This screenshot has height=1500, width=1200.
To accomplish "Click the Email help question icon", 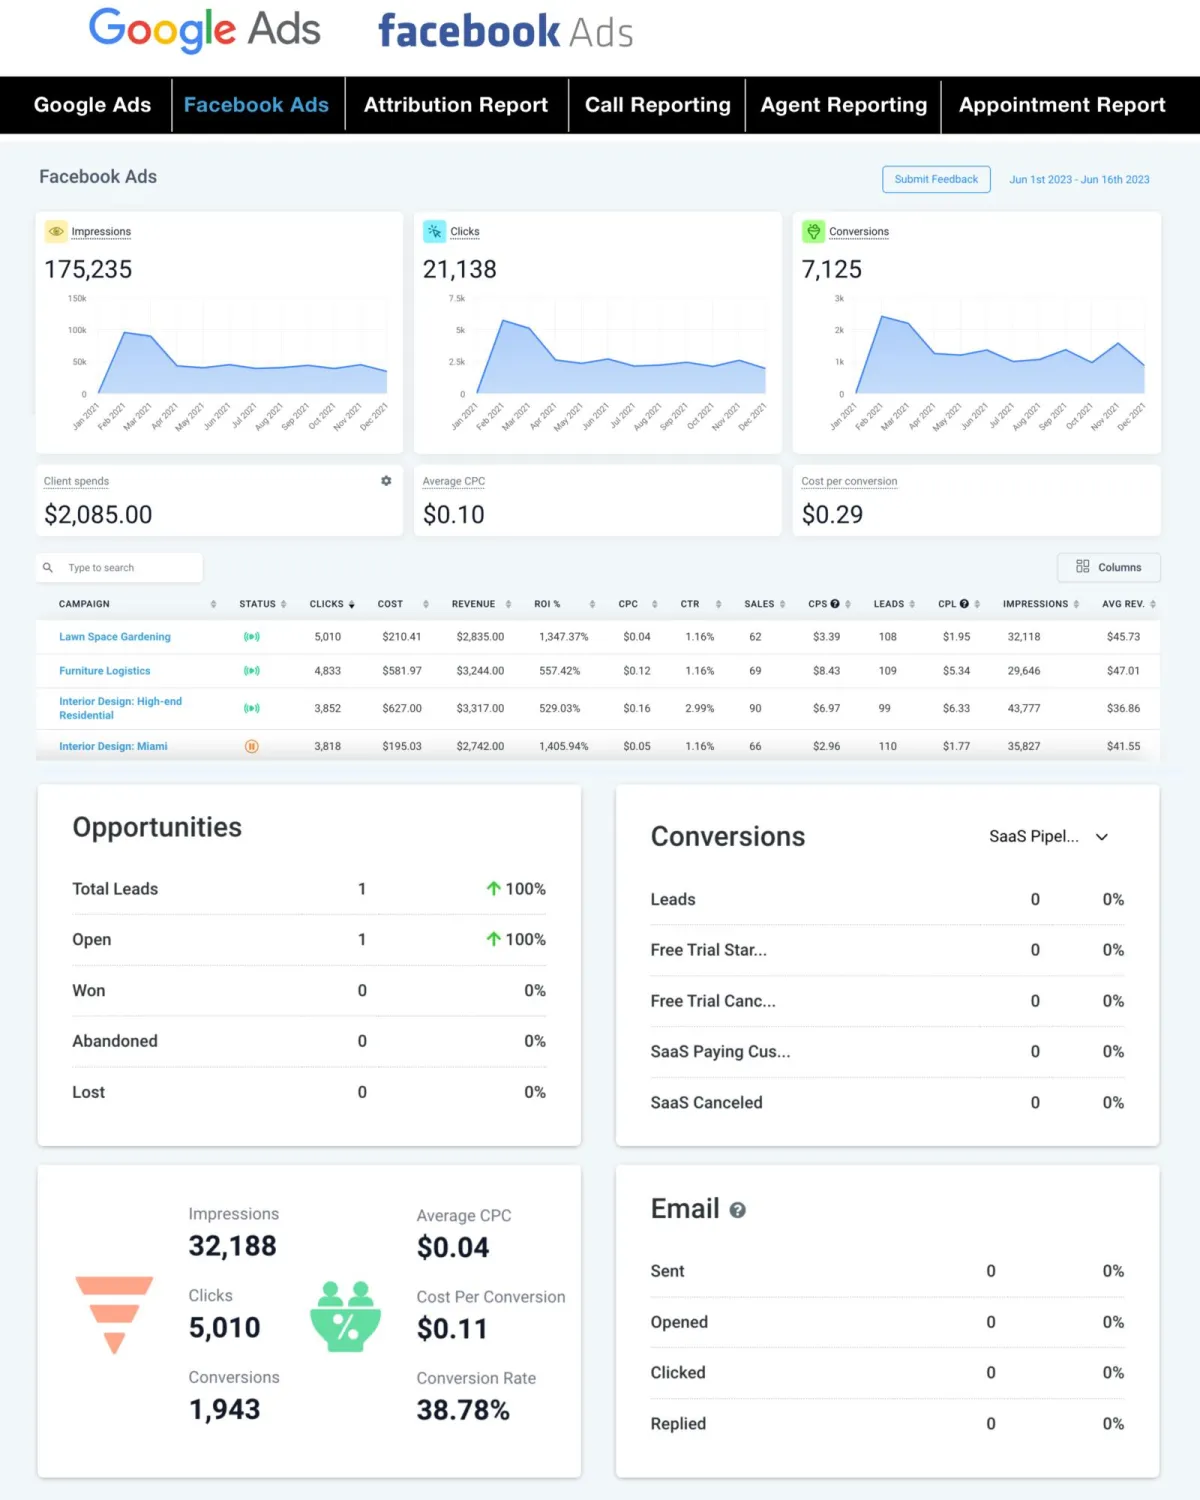I will [x=738, y=1210].
